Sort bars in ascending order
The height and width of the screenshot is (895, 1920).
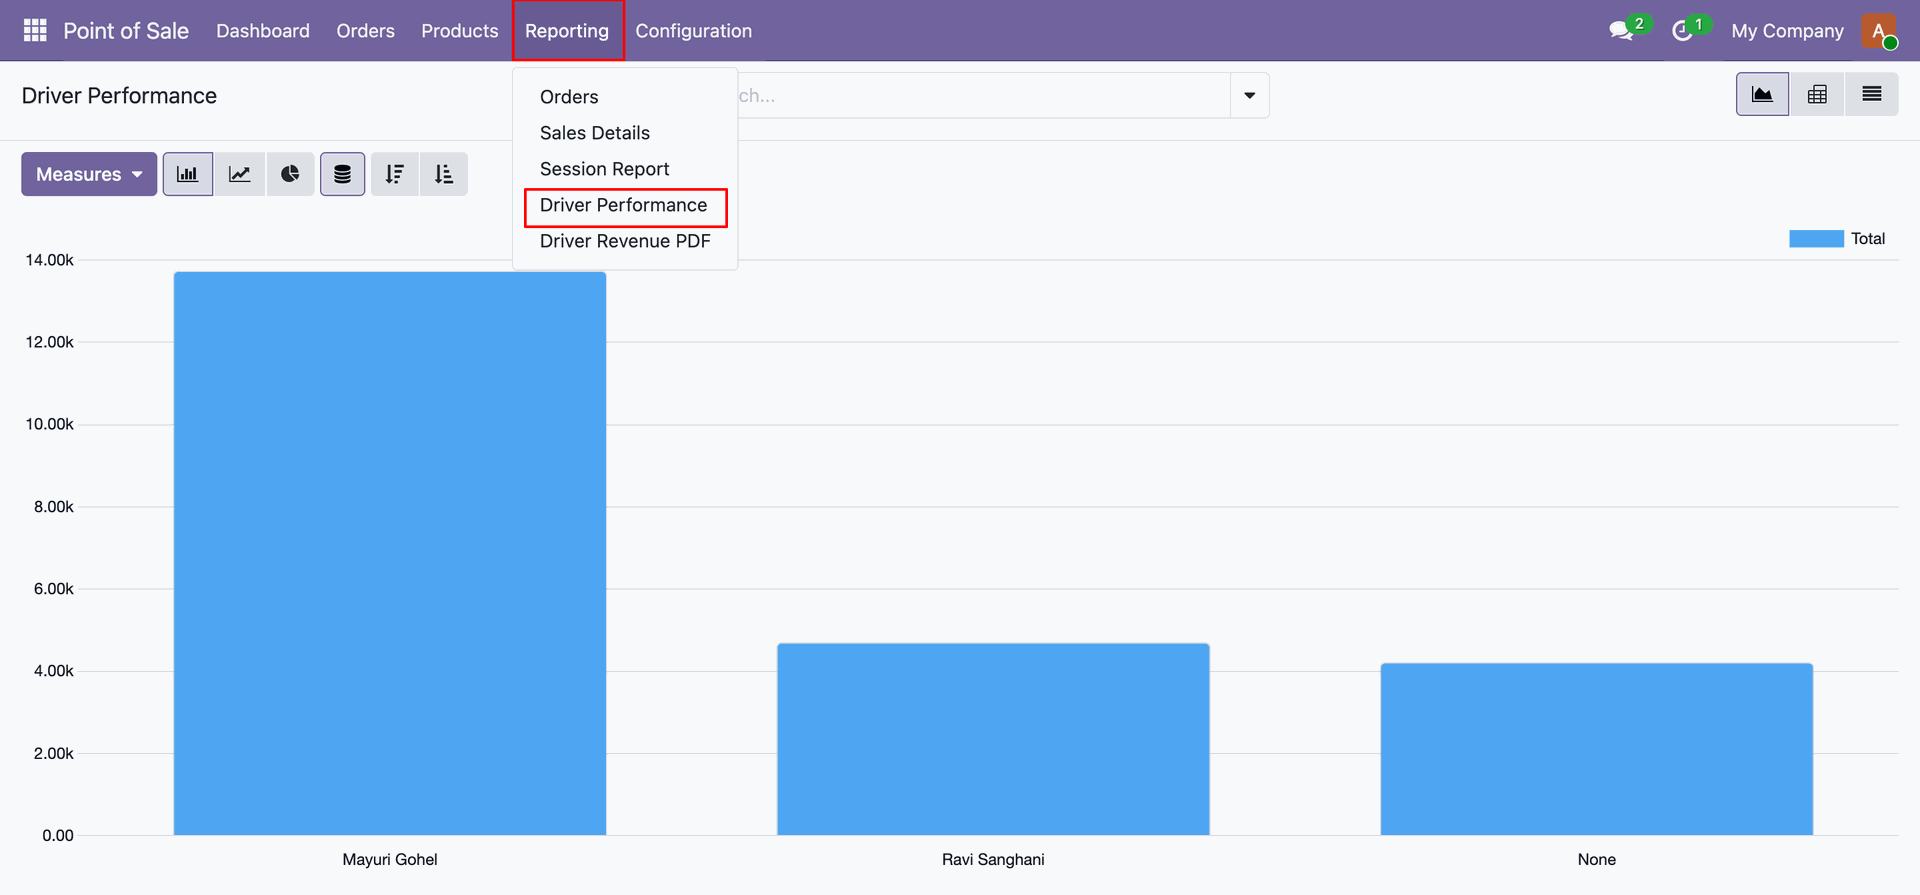444,174
